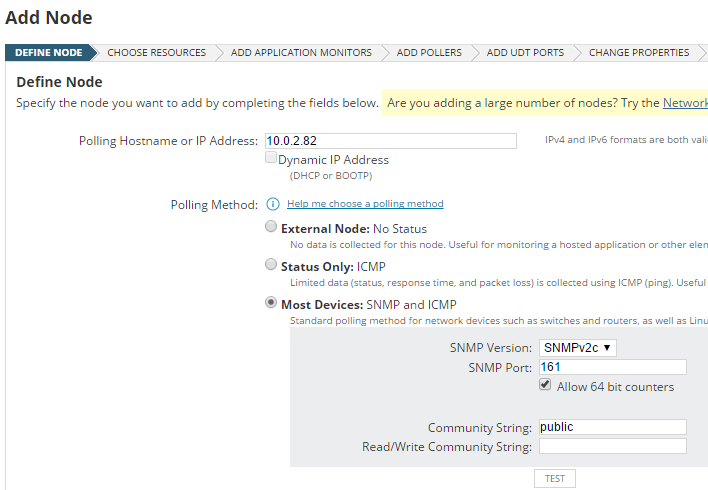
Task: Choose Status Only: ICMP polling method
Action: pyautogui.click(x=271, y=266)
